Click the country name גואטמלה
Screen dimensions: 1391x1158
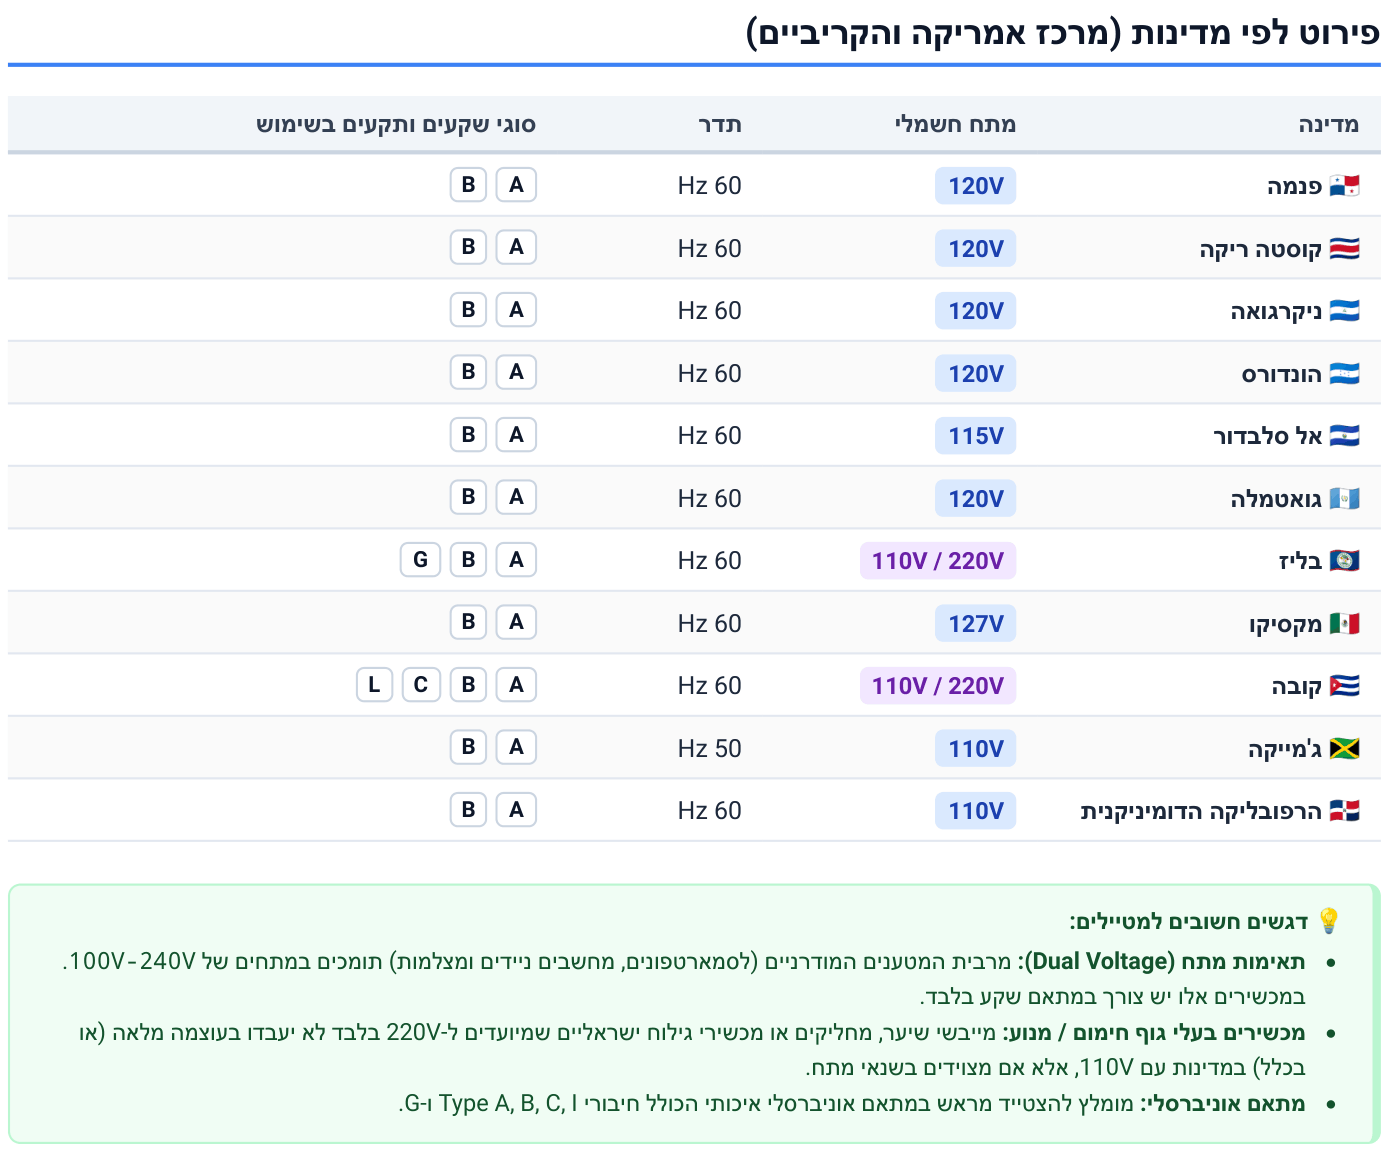pyautogui.click(x=1276, y=499)
